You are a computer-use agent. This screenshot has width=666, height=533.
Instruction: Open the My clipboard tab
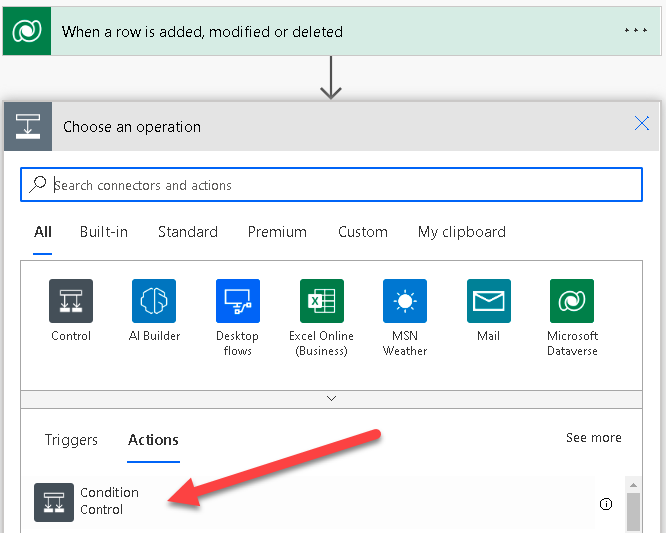(x=462, y=232)
